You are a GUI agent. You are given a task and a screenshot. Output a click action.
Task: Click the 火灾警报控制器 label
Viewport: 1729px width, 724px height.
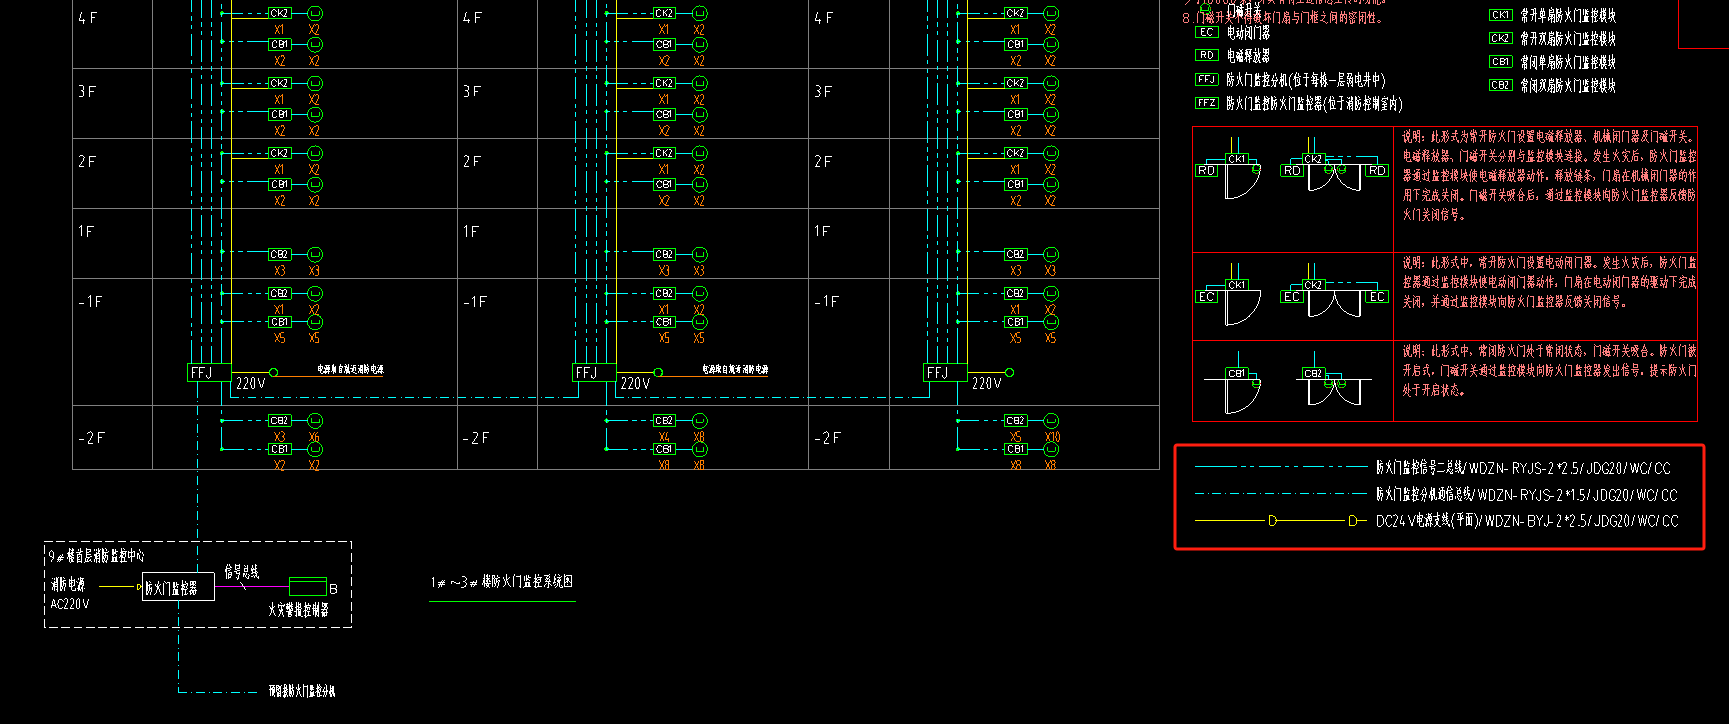pos(298,609)
